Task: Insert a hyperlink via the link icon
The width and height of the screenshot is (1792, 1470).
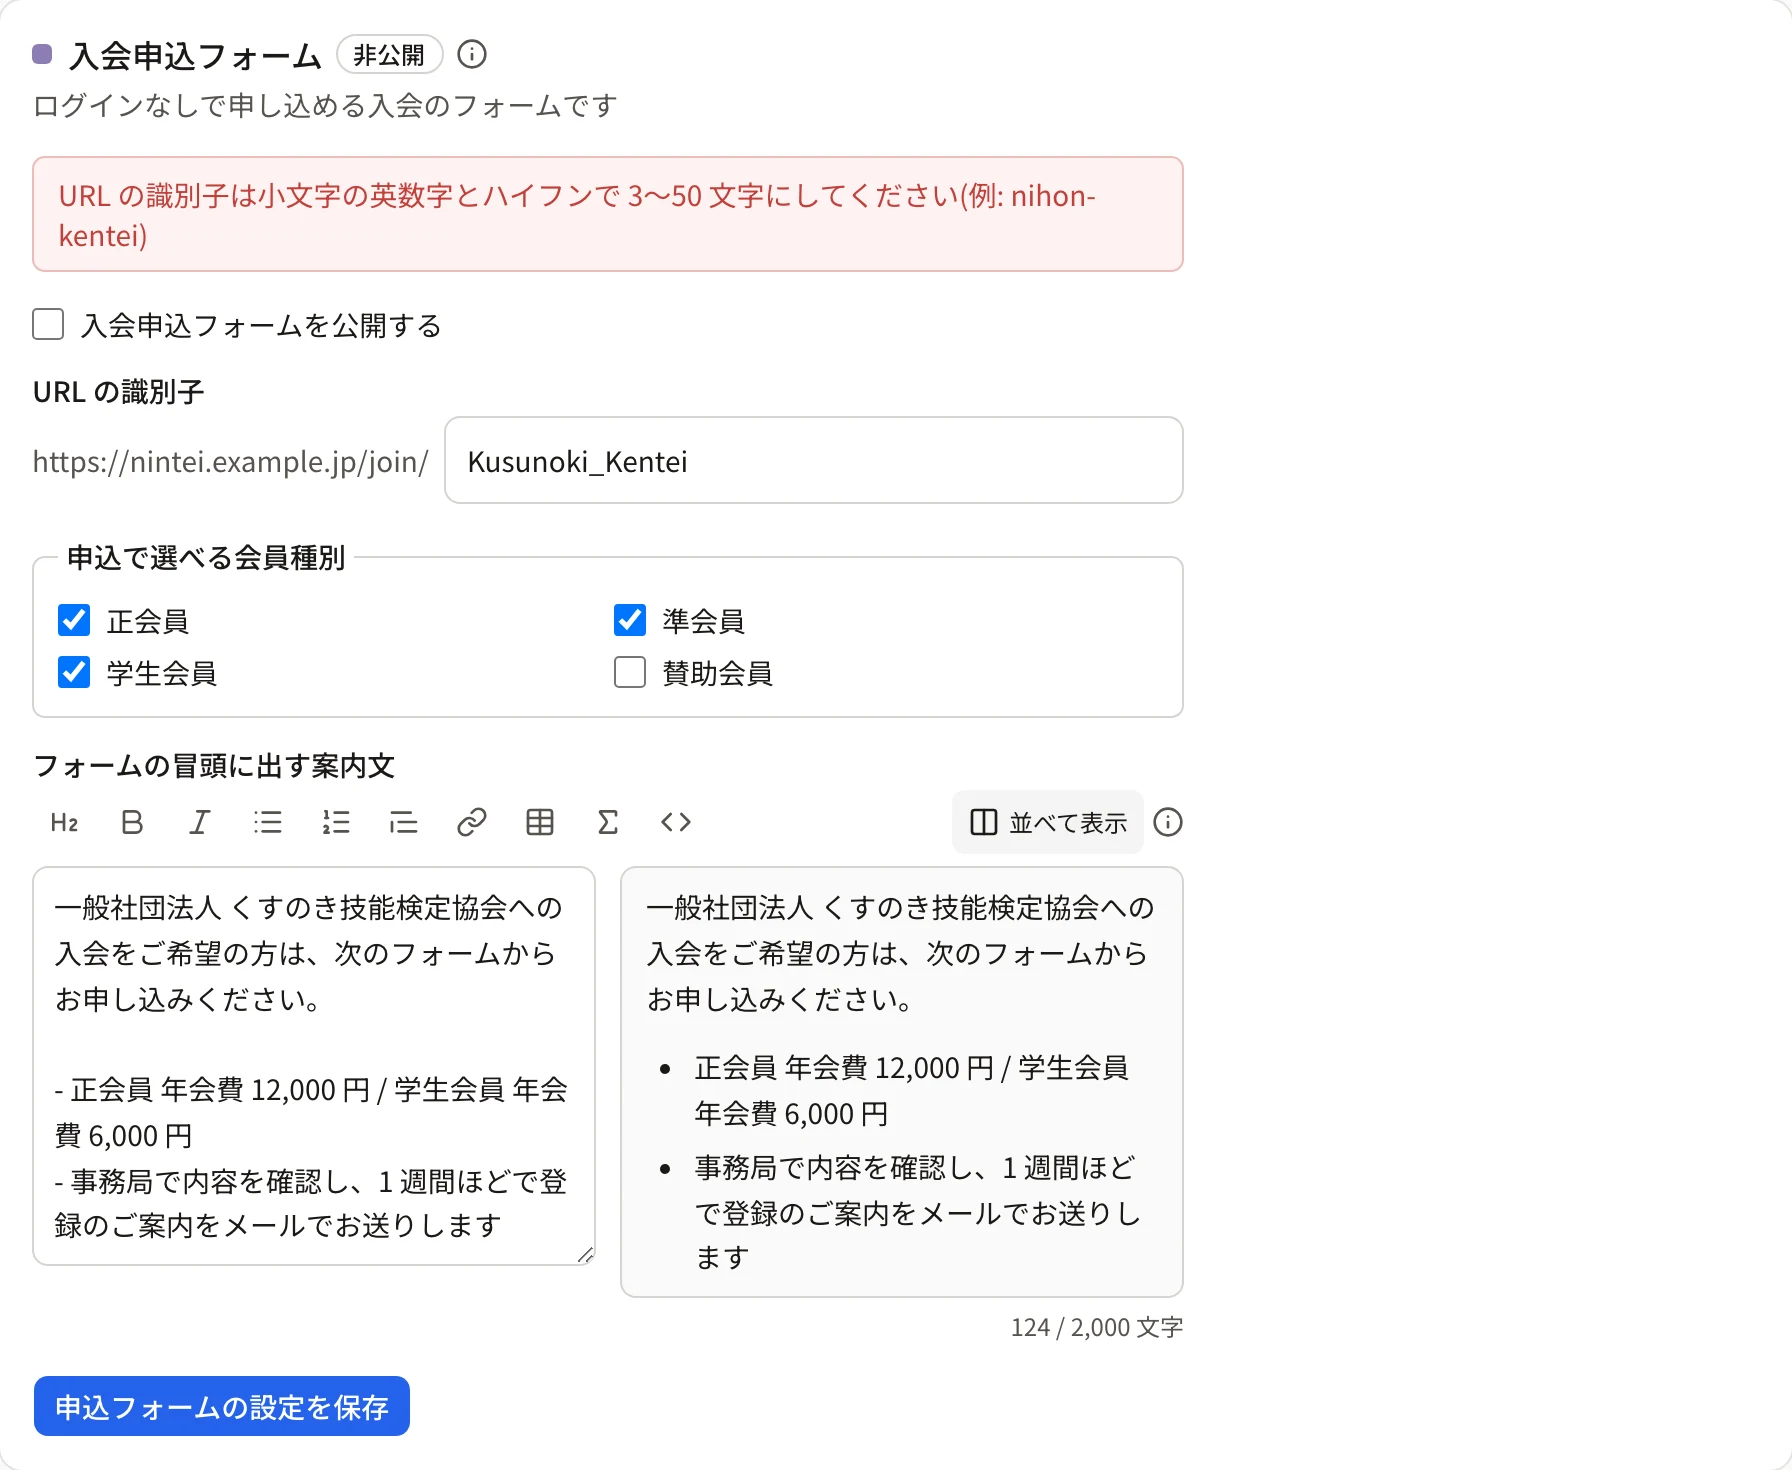Action: [472, 822]
